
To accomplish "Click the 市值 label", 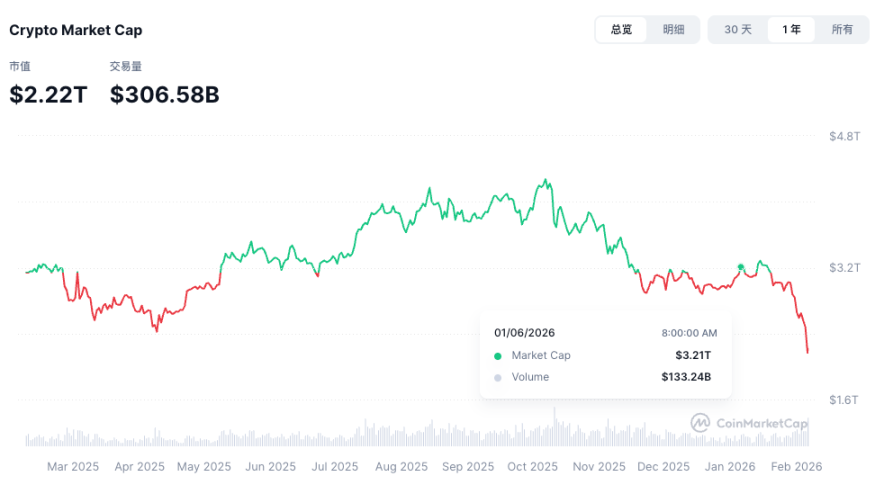I will pyautogui.click(x=20, y=66).
